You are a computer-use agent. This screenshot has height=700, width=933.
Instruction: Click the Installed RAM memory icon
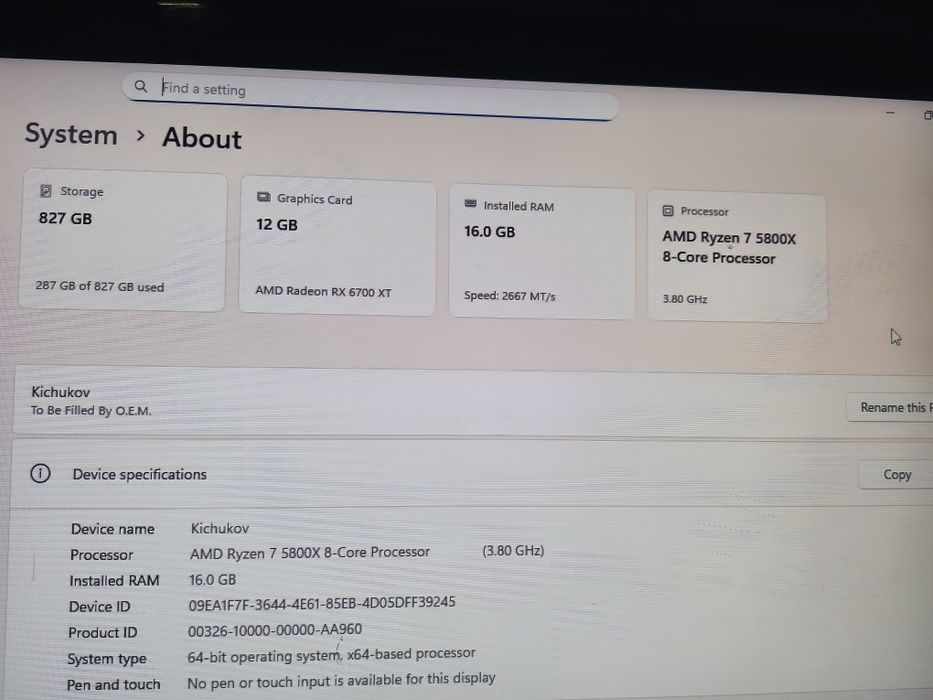(x=471, y=204)
